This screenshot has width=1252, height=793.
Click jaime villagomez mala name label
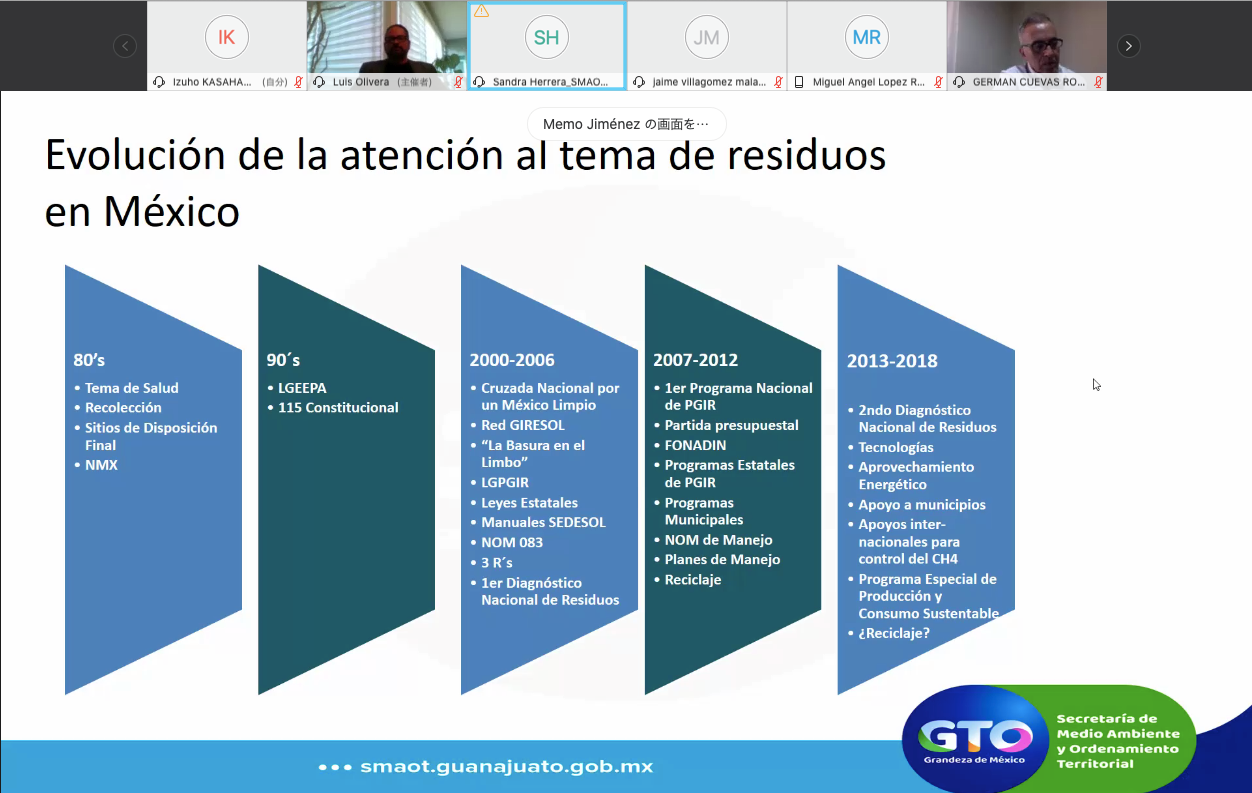(x=709, y=82)
